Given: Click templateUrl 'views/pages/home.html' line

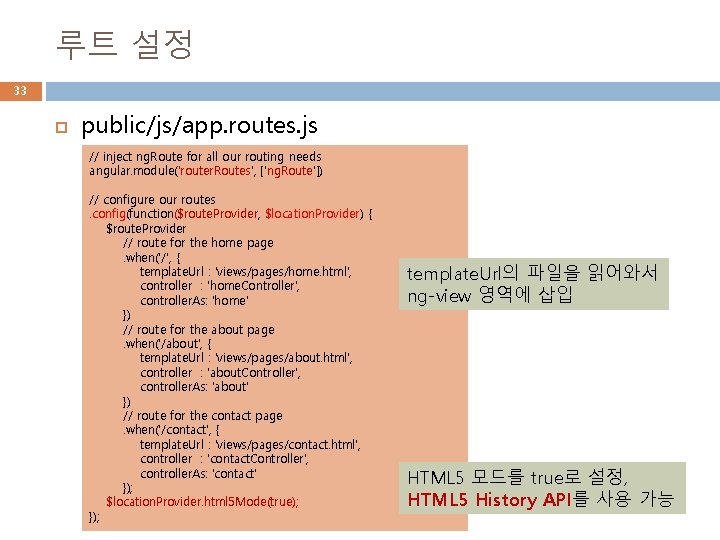Looking at the screenshot, I should click(x=246, y=272).
